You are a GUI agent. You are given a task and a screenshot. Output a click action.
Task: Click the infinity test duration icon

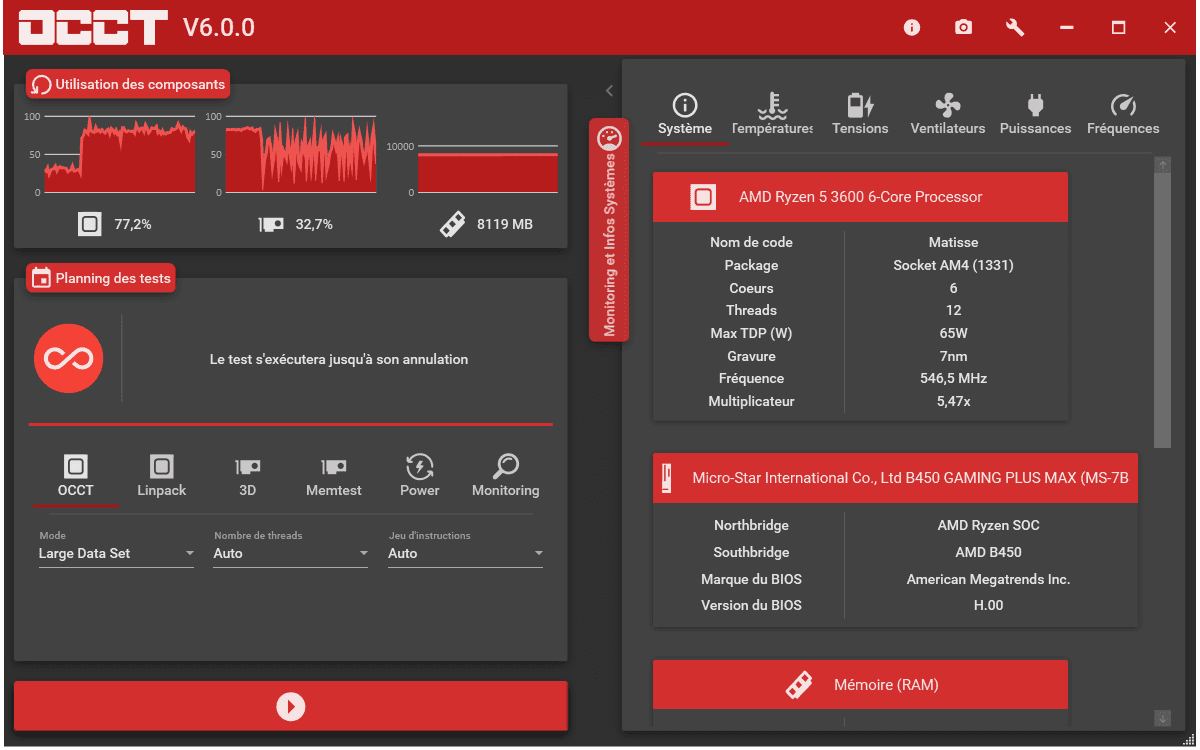[x=69, y=358]
